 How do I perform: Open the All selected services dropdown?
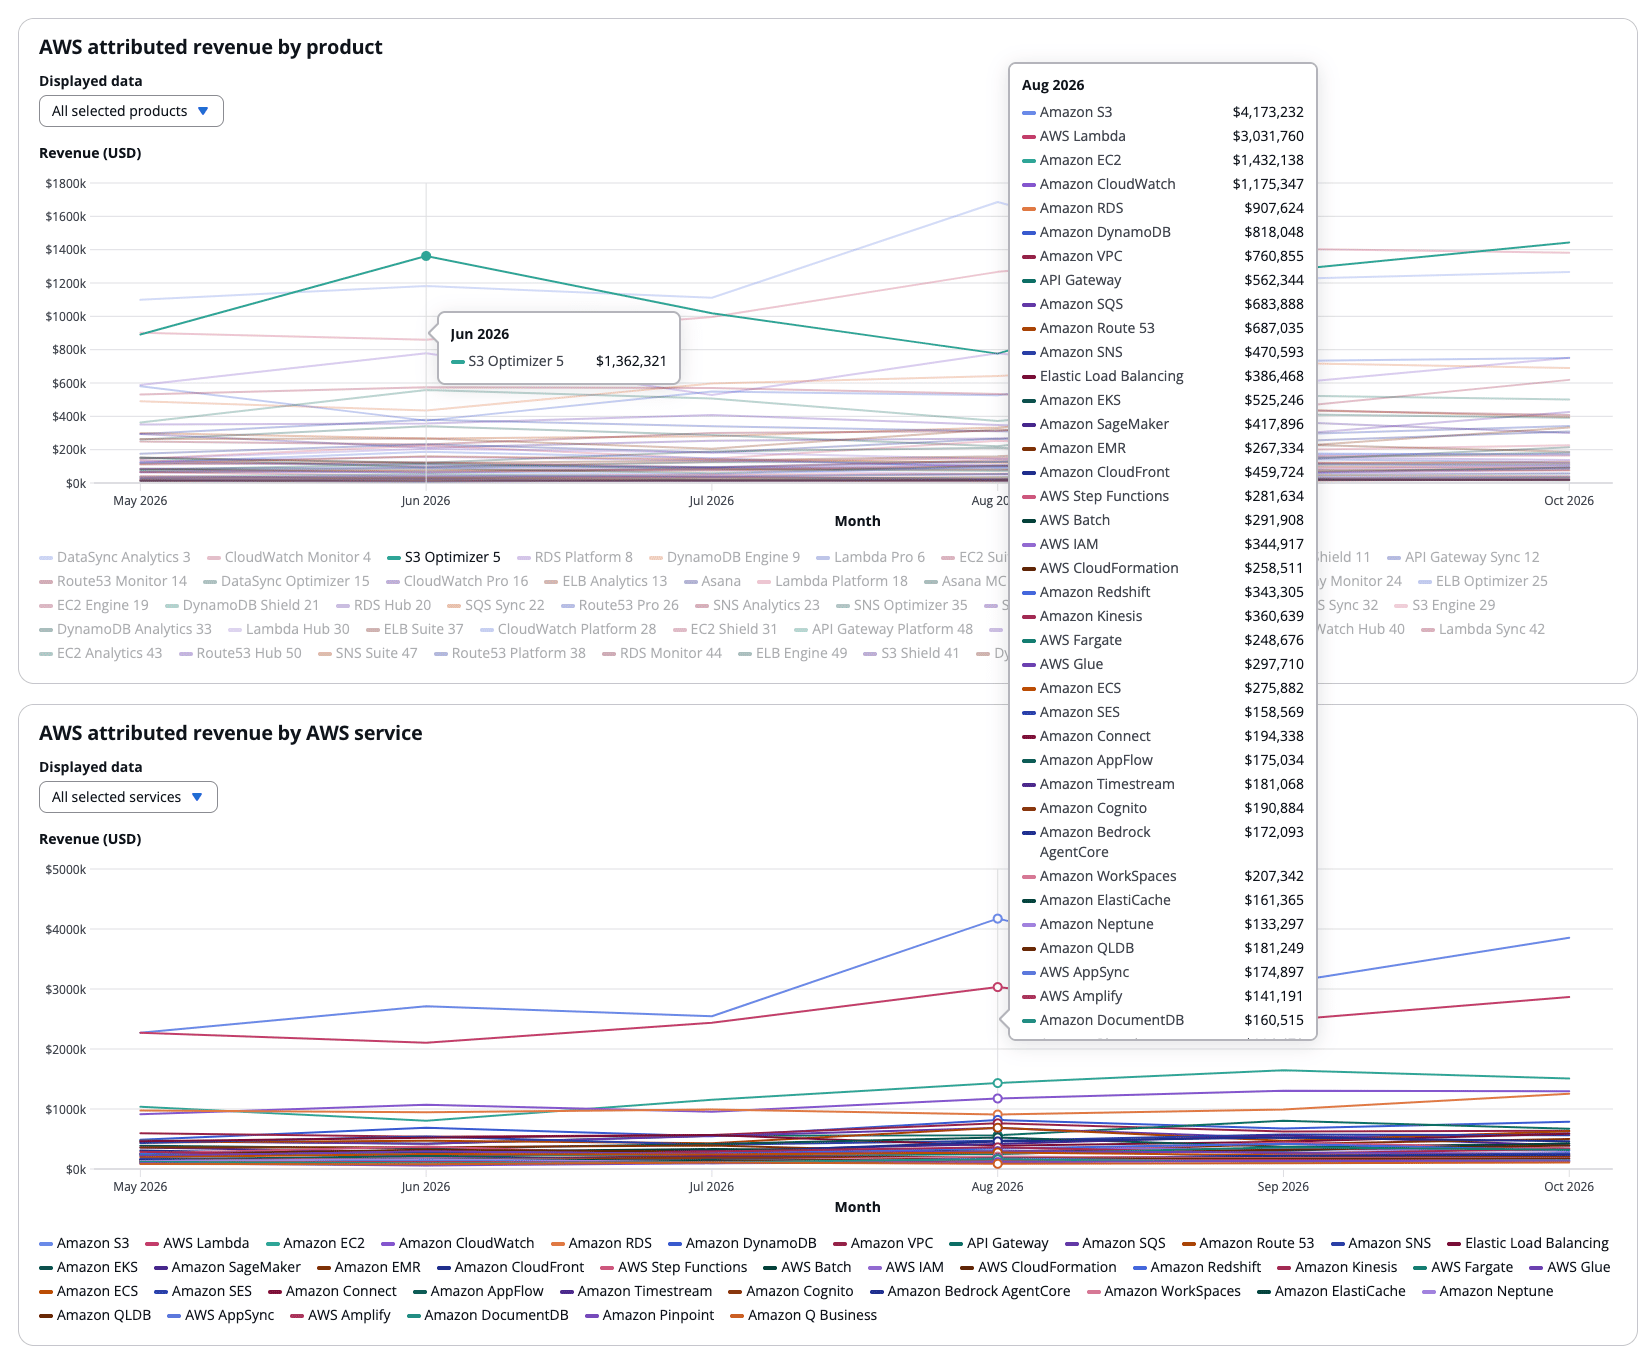pos(128,797)
